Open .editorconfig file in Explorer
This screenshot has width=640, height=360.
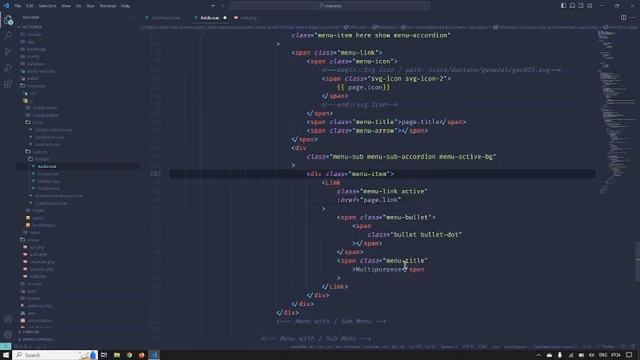click(x=39, y=306)
